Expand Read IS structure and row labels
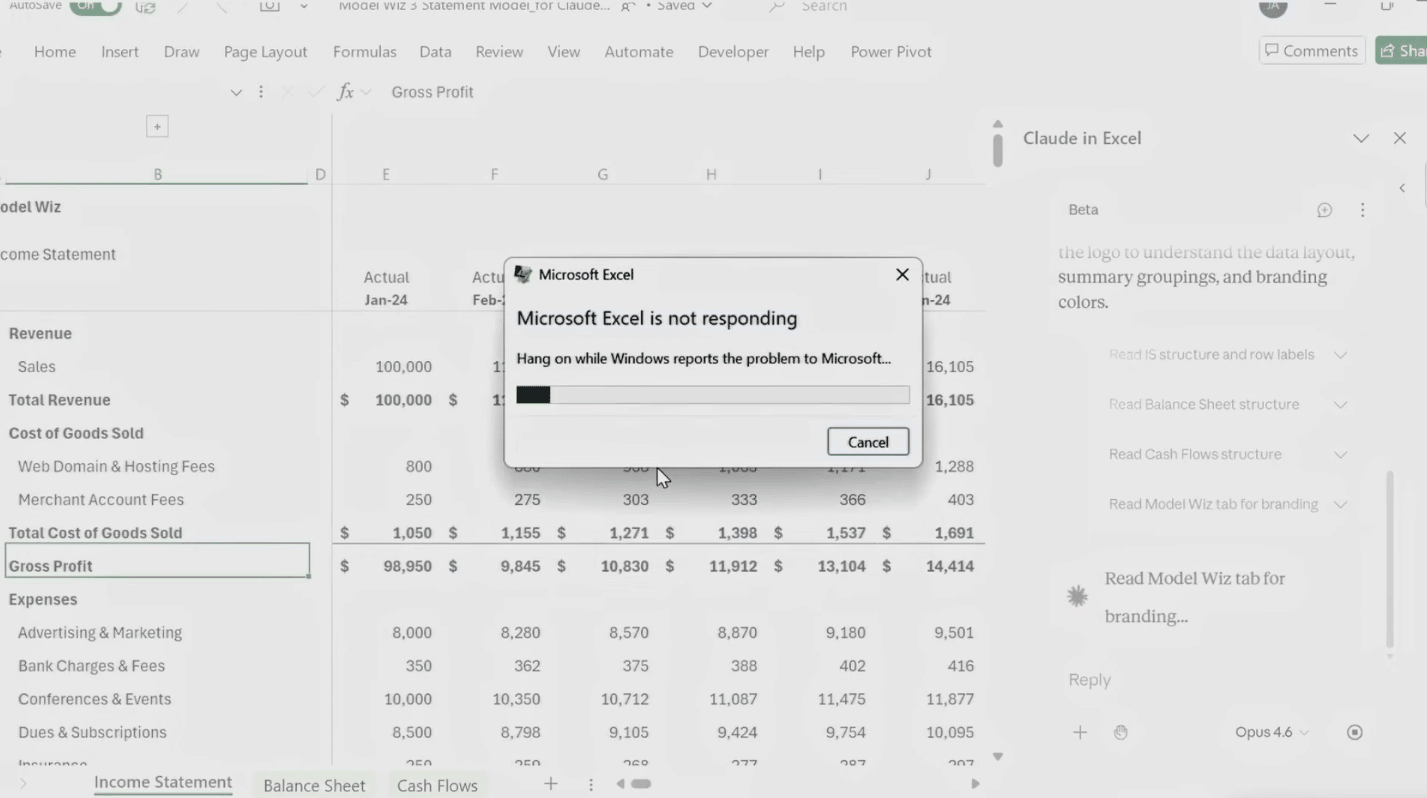Viewport: 1427px width, 798px height. click(1228, 355)
